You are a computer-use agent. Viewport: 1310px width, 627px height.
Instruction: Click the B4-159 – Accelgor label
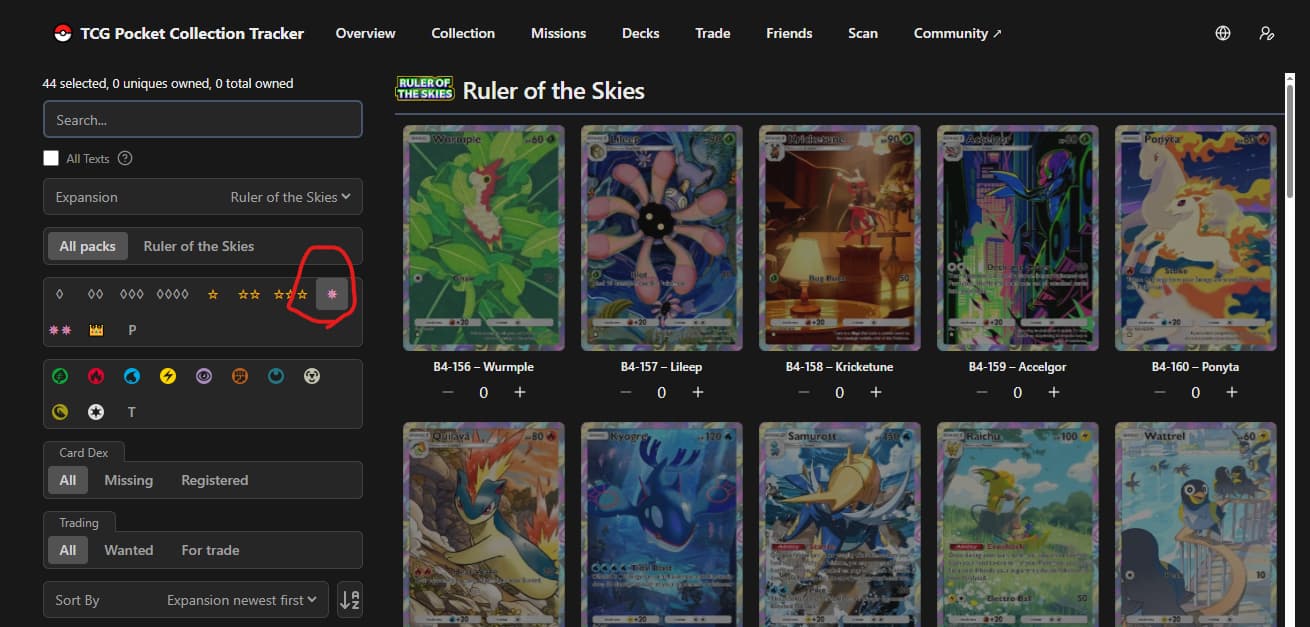coord(1018,367)
